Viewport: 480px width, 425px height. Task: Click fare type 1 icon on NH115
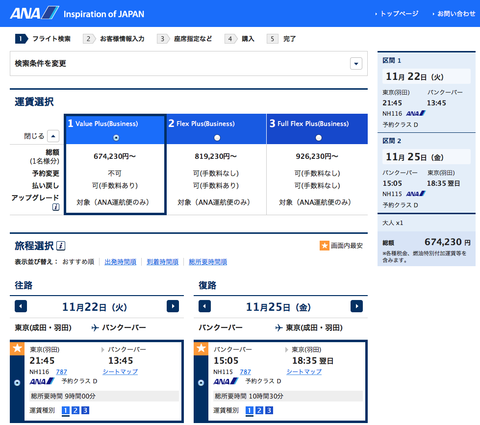coord(249,410)
